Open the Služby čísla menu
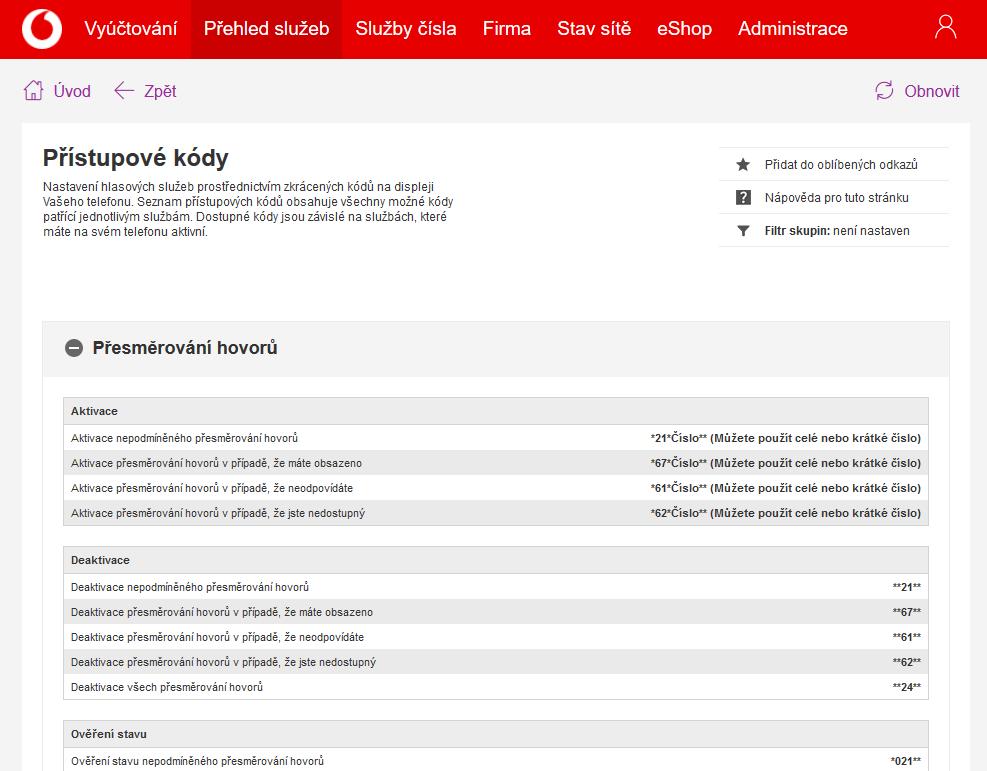Viewport: 987px width, 771px height. pyautogui.click(x=405, y=29)
